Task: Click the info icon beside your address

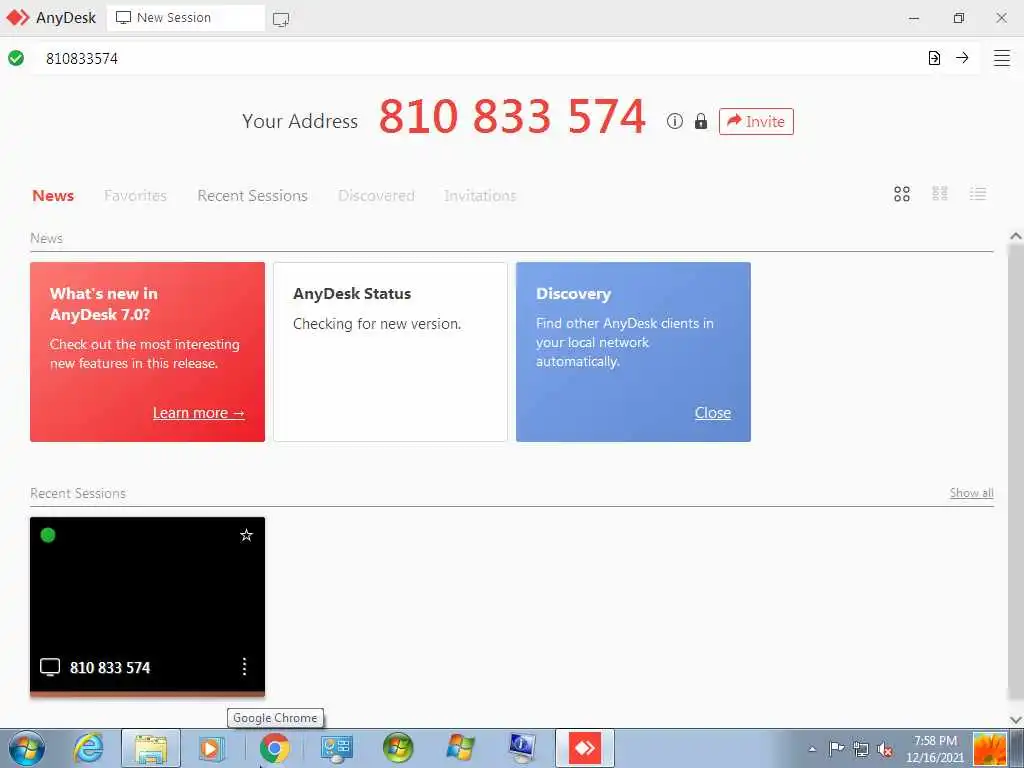Action: pos(675,121)
